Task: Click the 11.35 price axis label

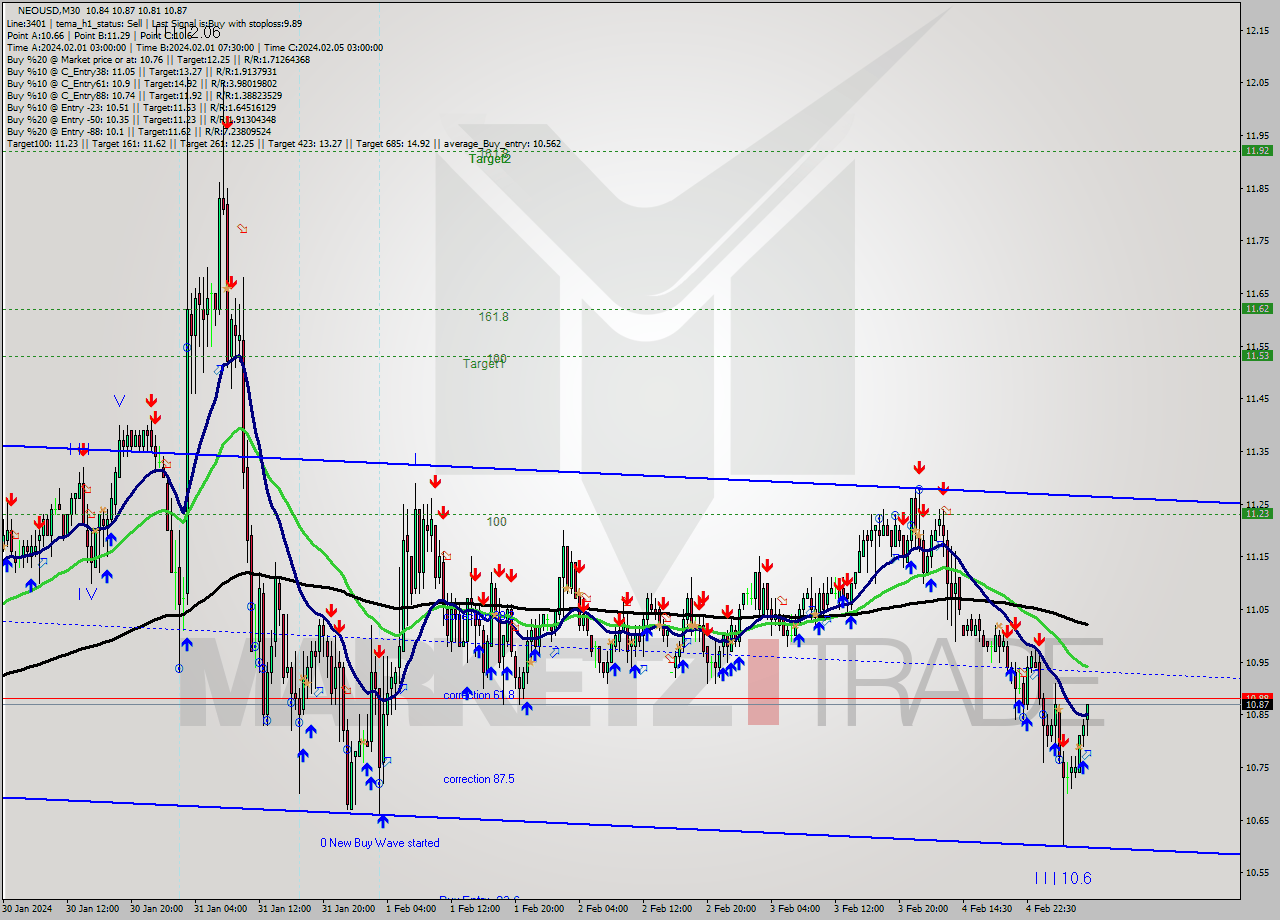Action: tap(1257, 451)
